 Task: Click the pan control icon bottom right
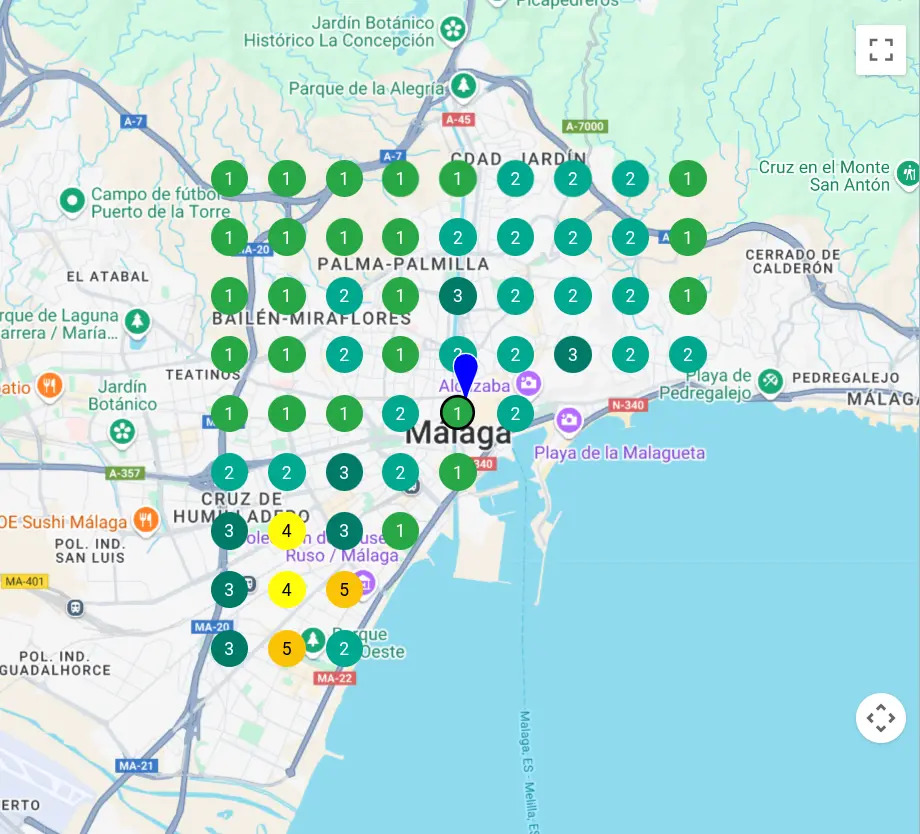[x=881, y=717]
